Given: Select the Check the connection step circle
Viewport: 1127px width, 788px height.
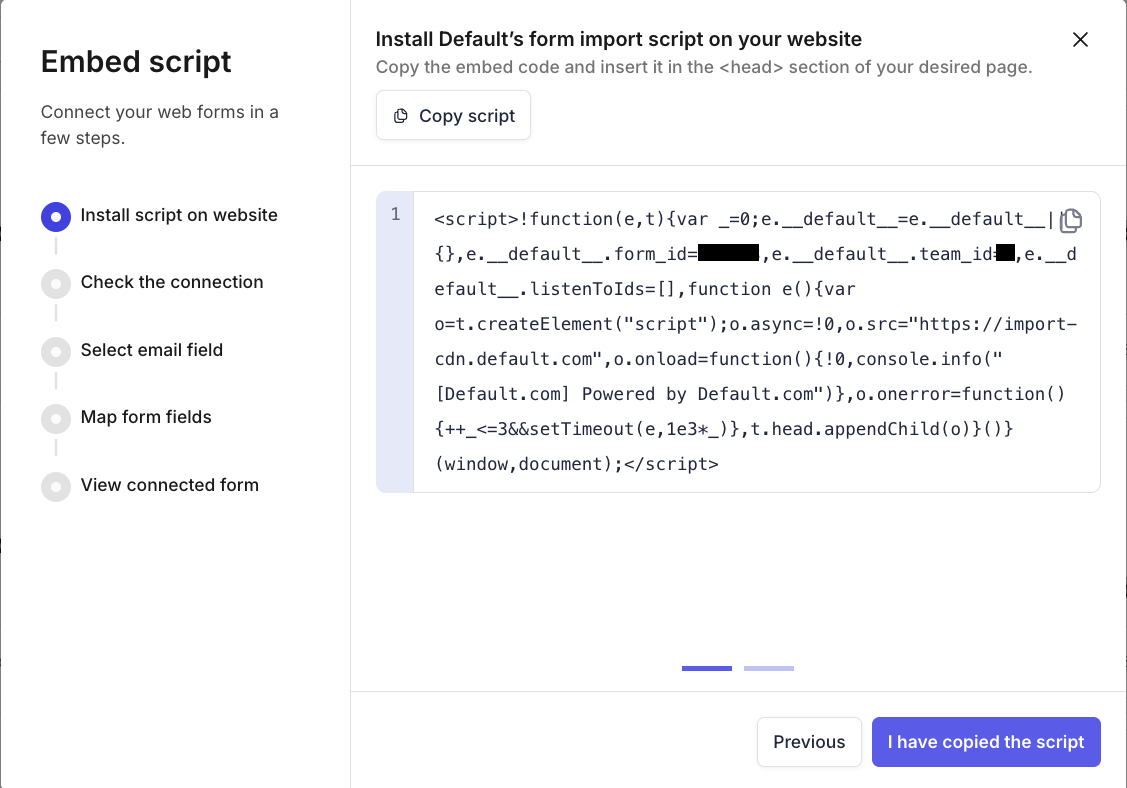Looking at the screenshot, I should click(x=56, y=283).
